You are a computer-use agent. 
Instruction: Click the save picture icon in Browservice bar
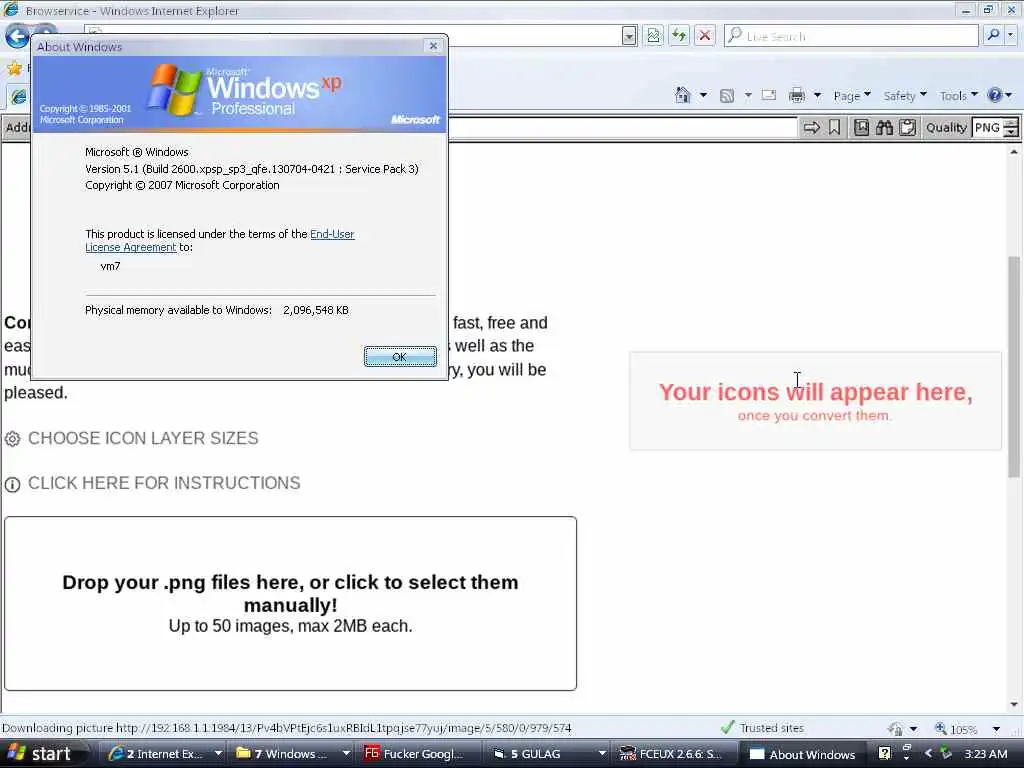(x=861, y=127)
